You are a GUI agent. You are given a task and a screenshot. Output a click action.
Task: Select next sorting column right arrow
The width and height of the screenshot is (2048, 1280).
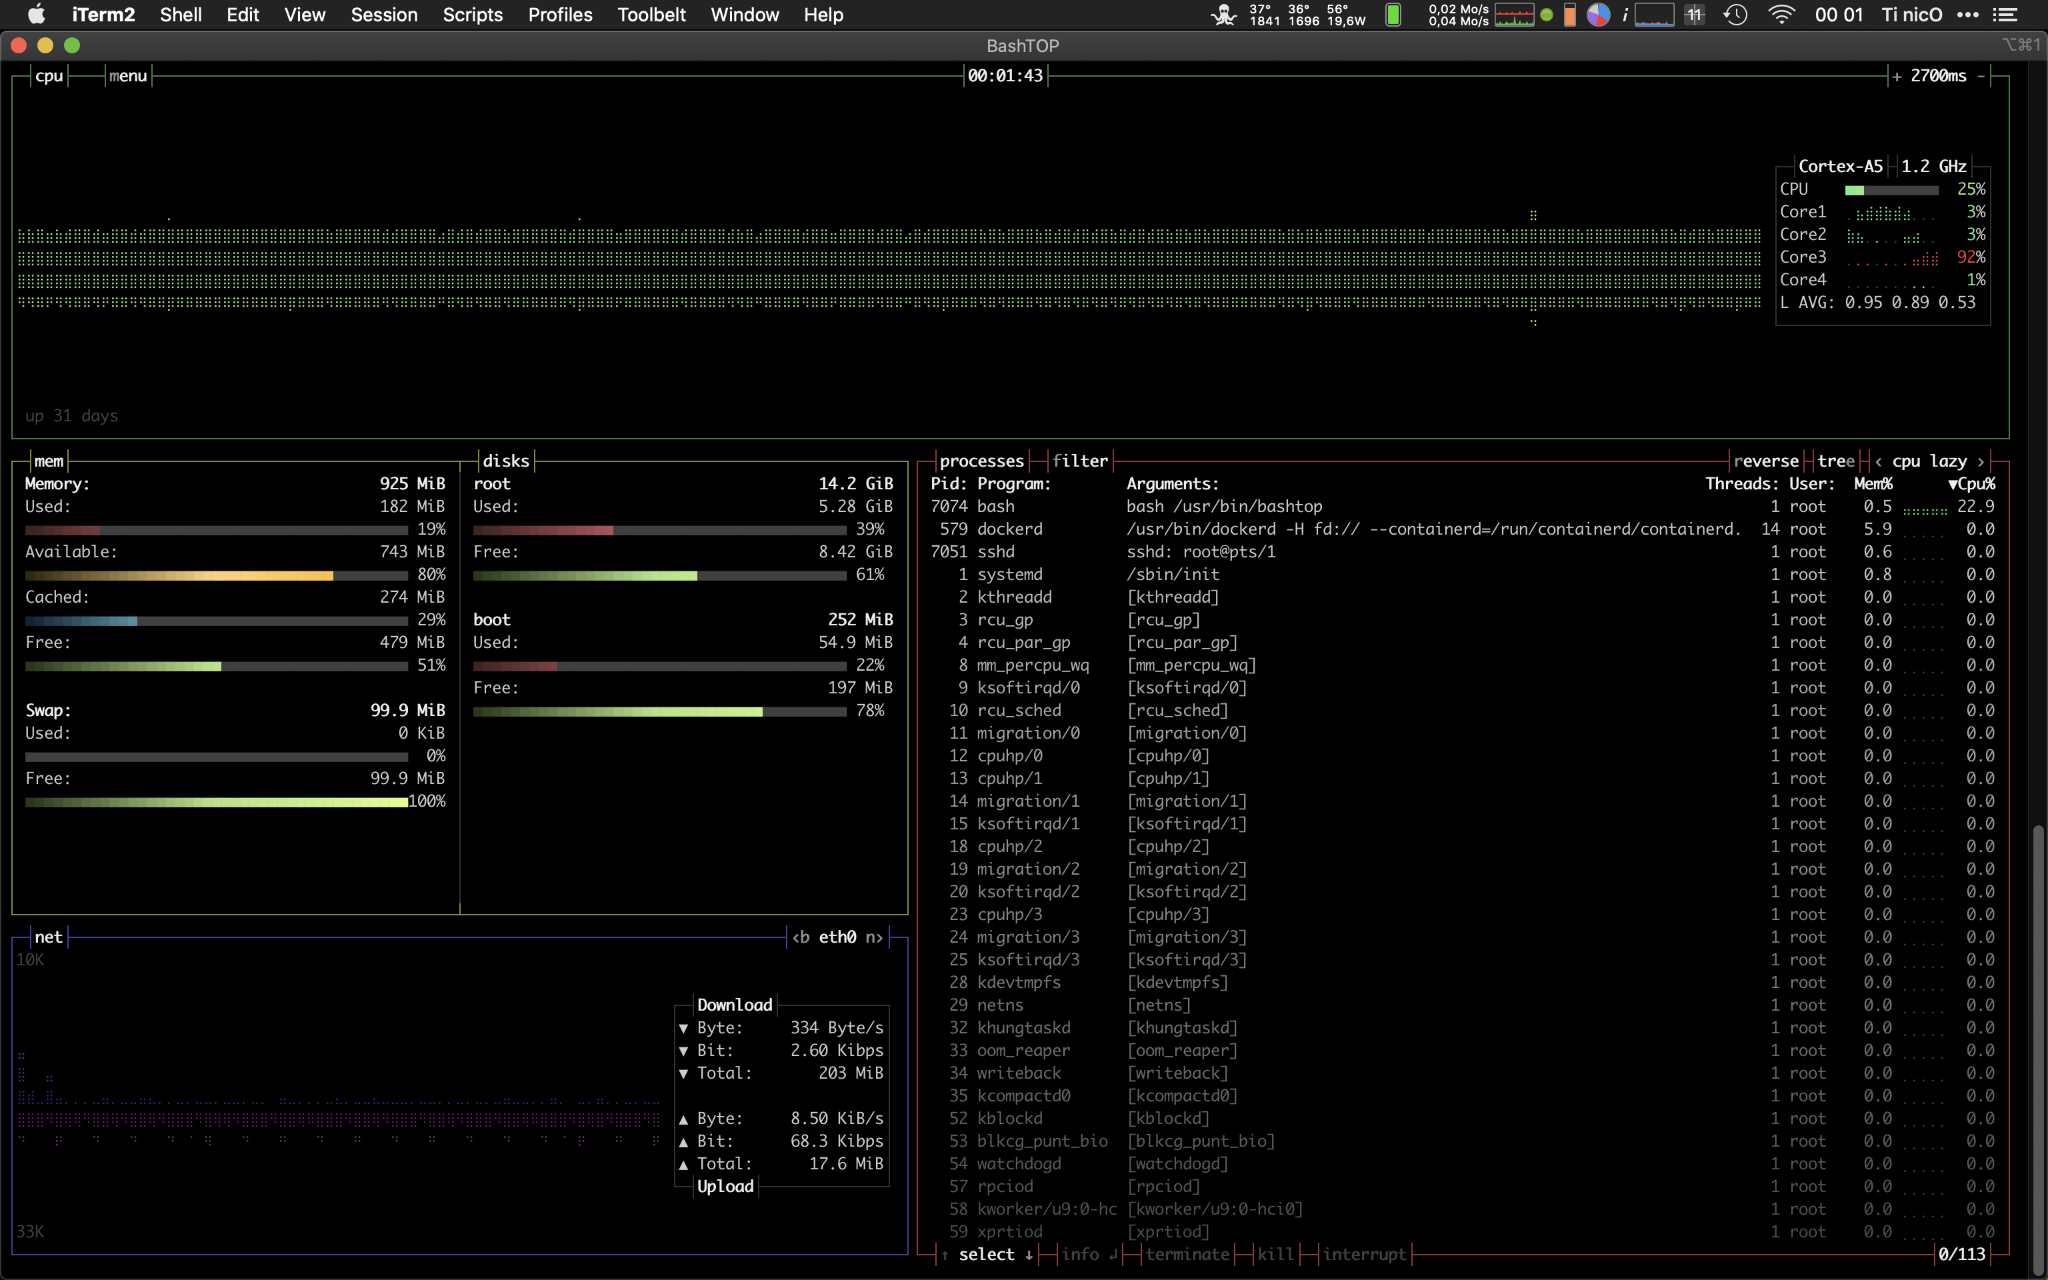[x=1981, y=461]
